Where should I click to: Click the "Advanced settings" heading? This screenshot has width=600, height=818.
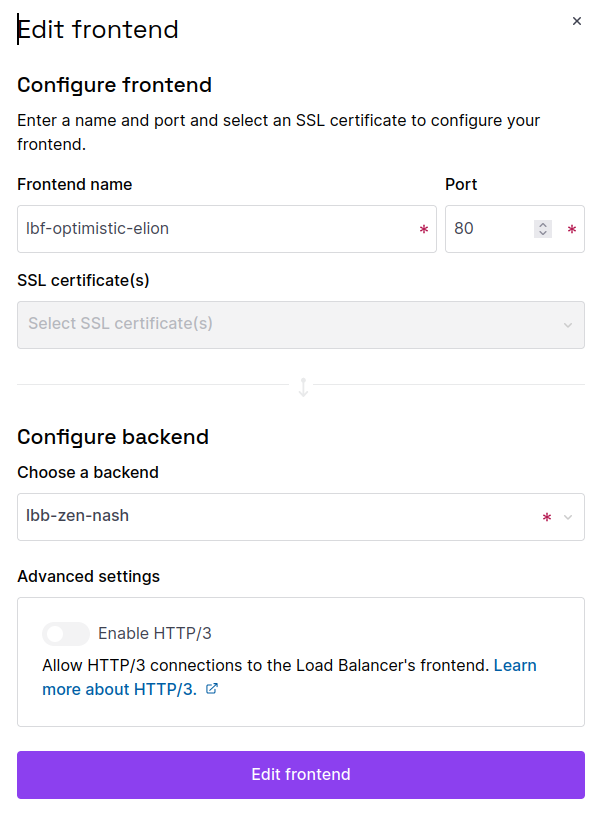click(88, 576)
